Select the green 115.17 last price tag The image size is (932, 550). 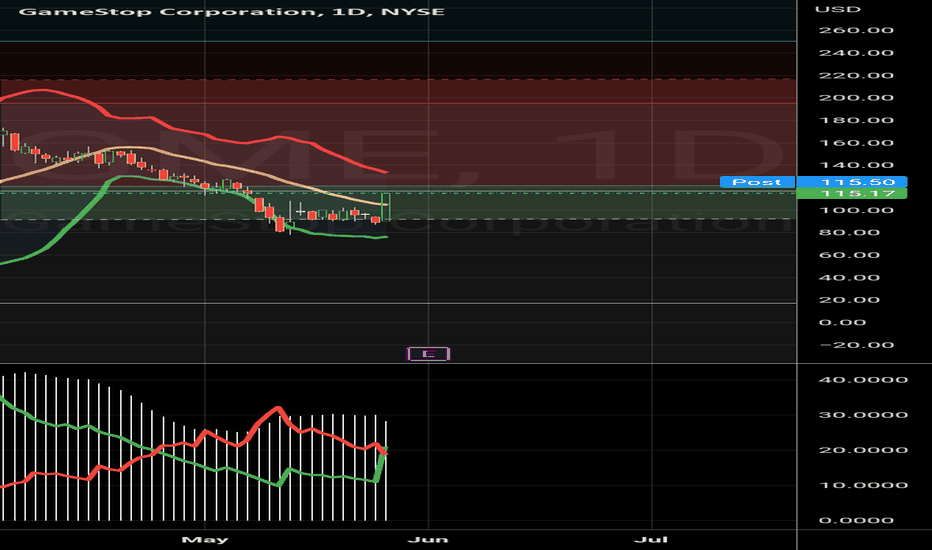pyautogui.click(x=852, y=193)
